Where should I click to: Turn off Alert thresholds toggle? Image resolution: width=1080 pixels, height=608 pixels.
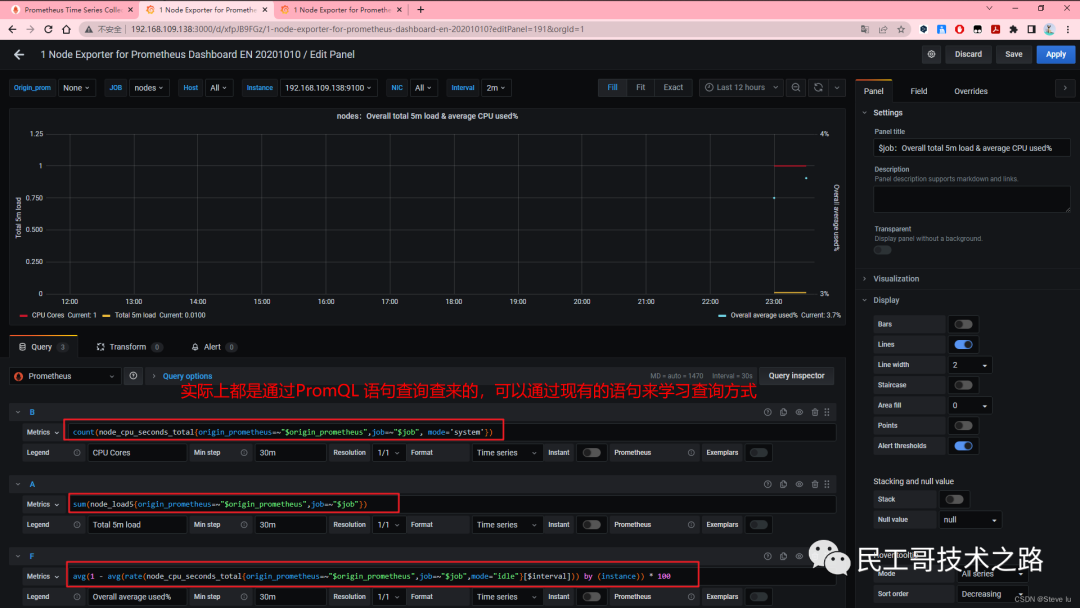[963, 445]
